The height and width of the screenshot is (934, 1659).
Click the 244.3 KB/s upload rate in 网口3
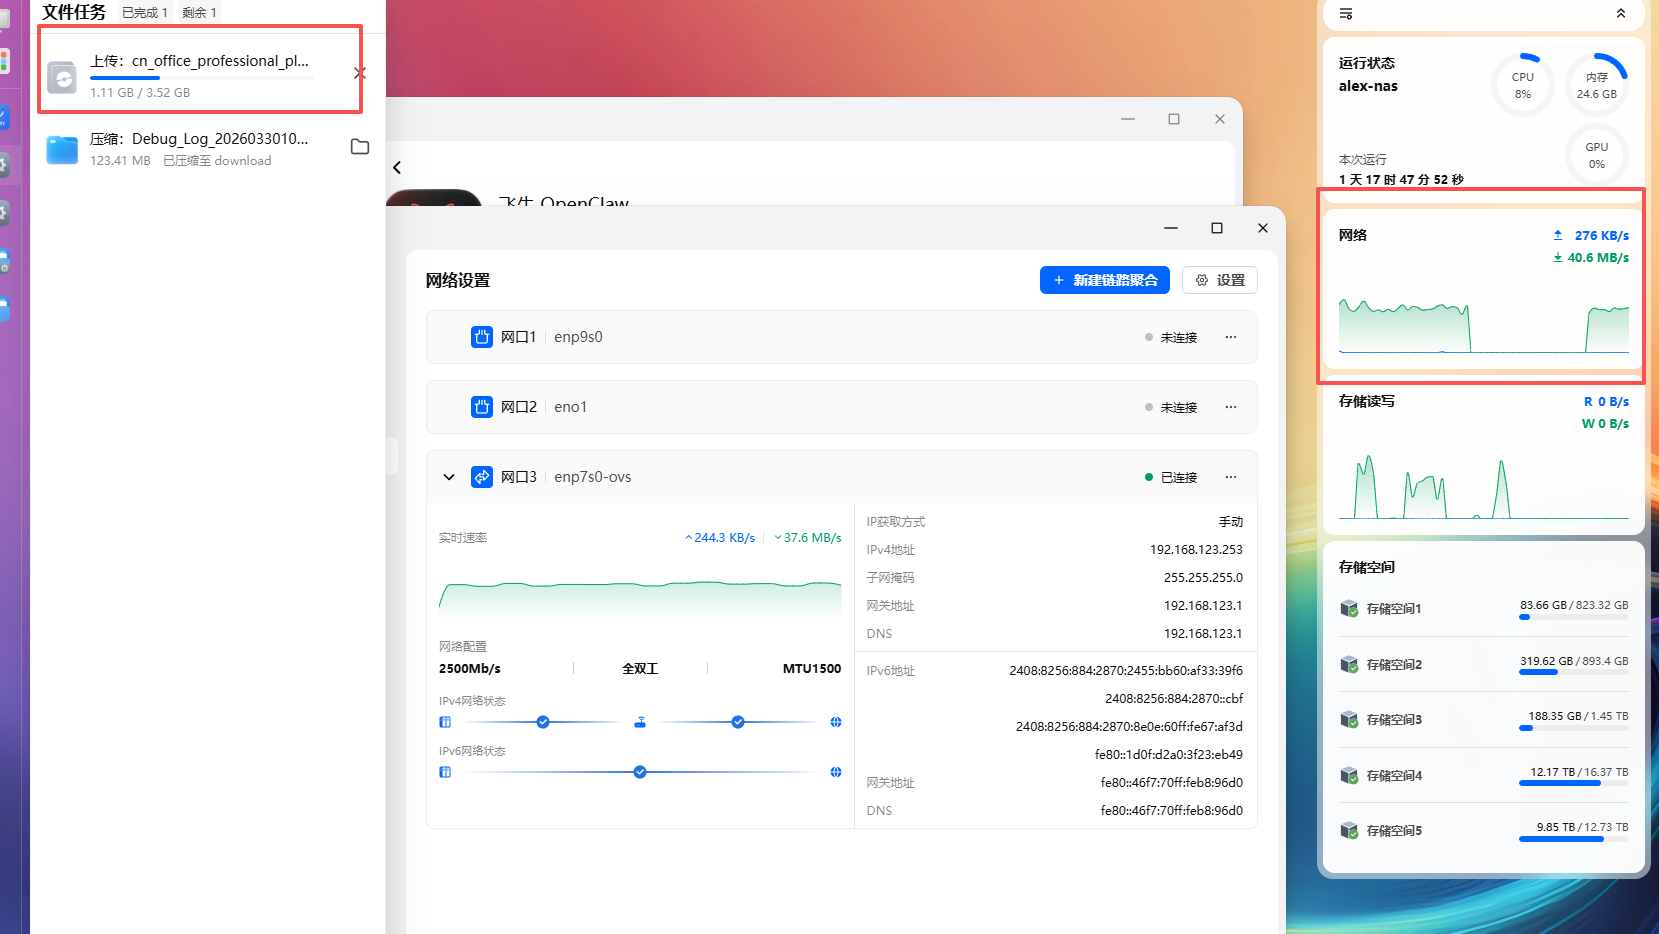tap(720, 538)
